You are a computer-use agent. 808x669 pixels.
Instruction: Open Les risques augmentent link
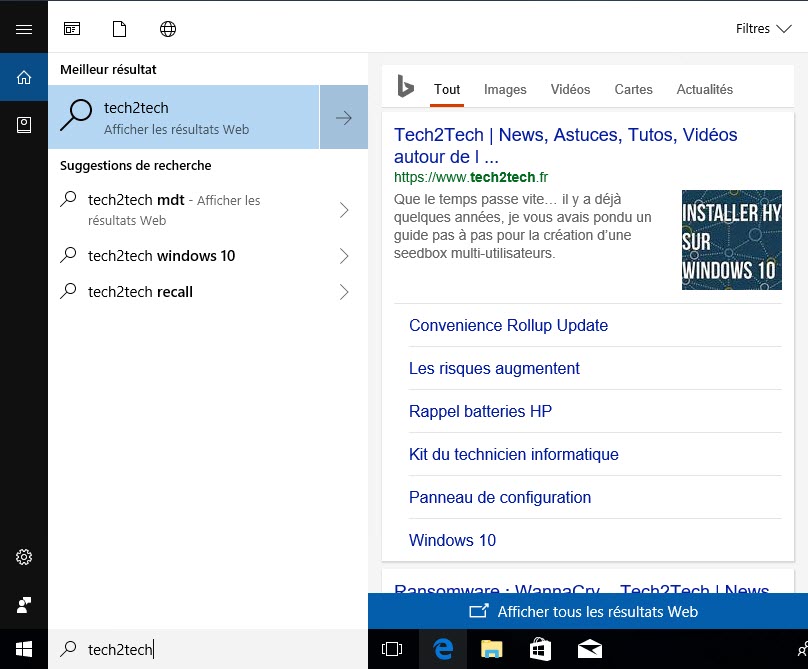tap(494, 369)
